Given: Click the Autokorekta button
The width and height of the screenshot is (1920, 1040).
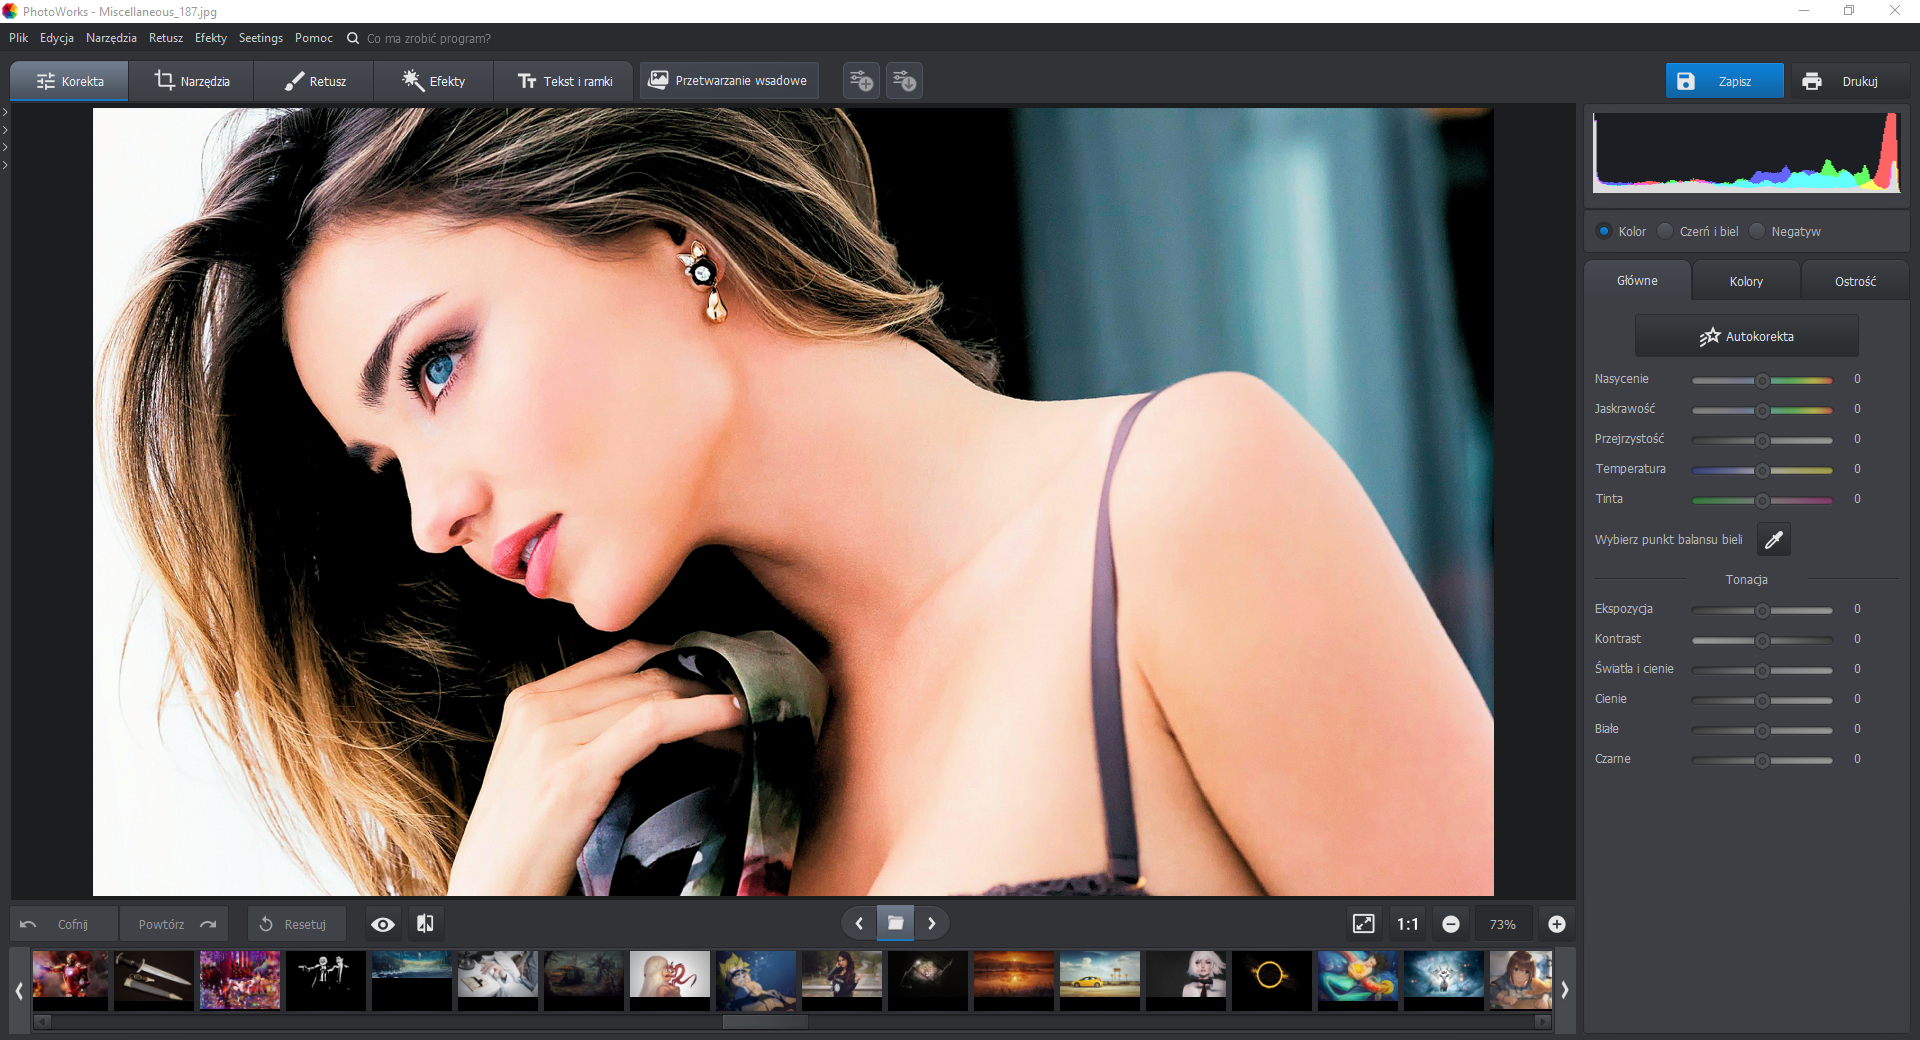Looking at the screenshot, I should 1746,336.
